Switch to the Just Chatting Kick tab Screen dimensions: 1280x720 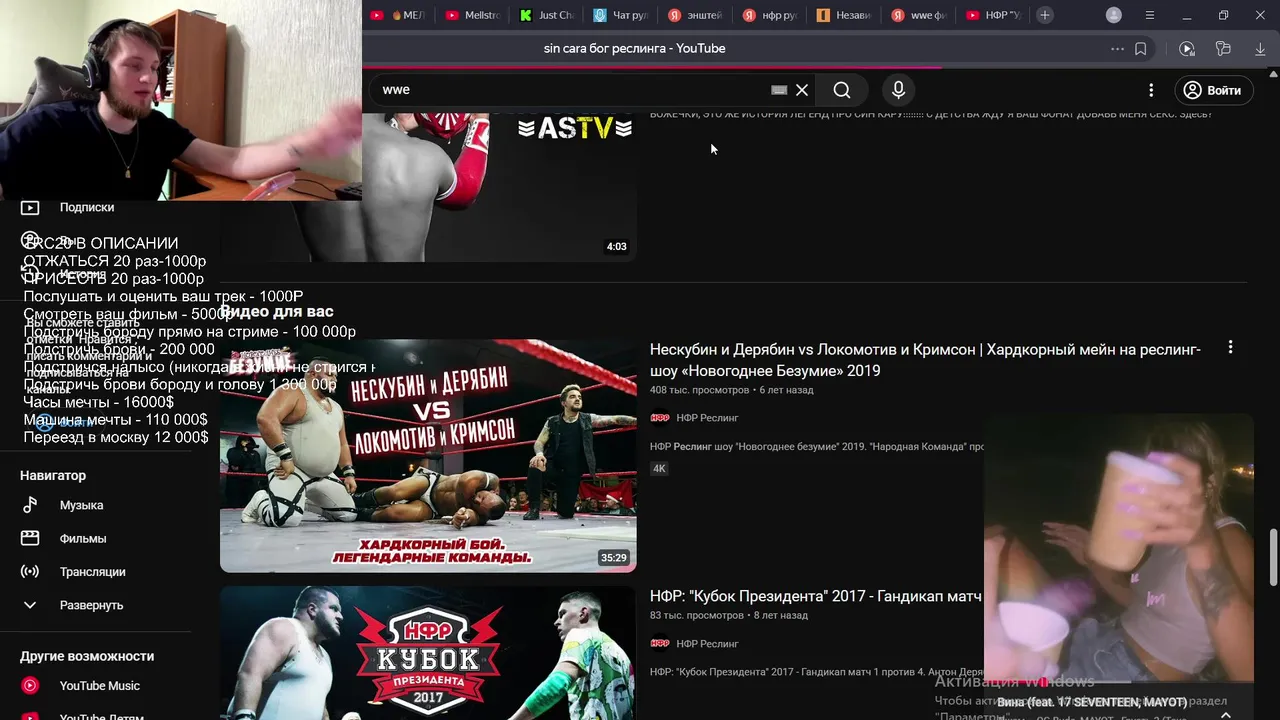point(547,15)
